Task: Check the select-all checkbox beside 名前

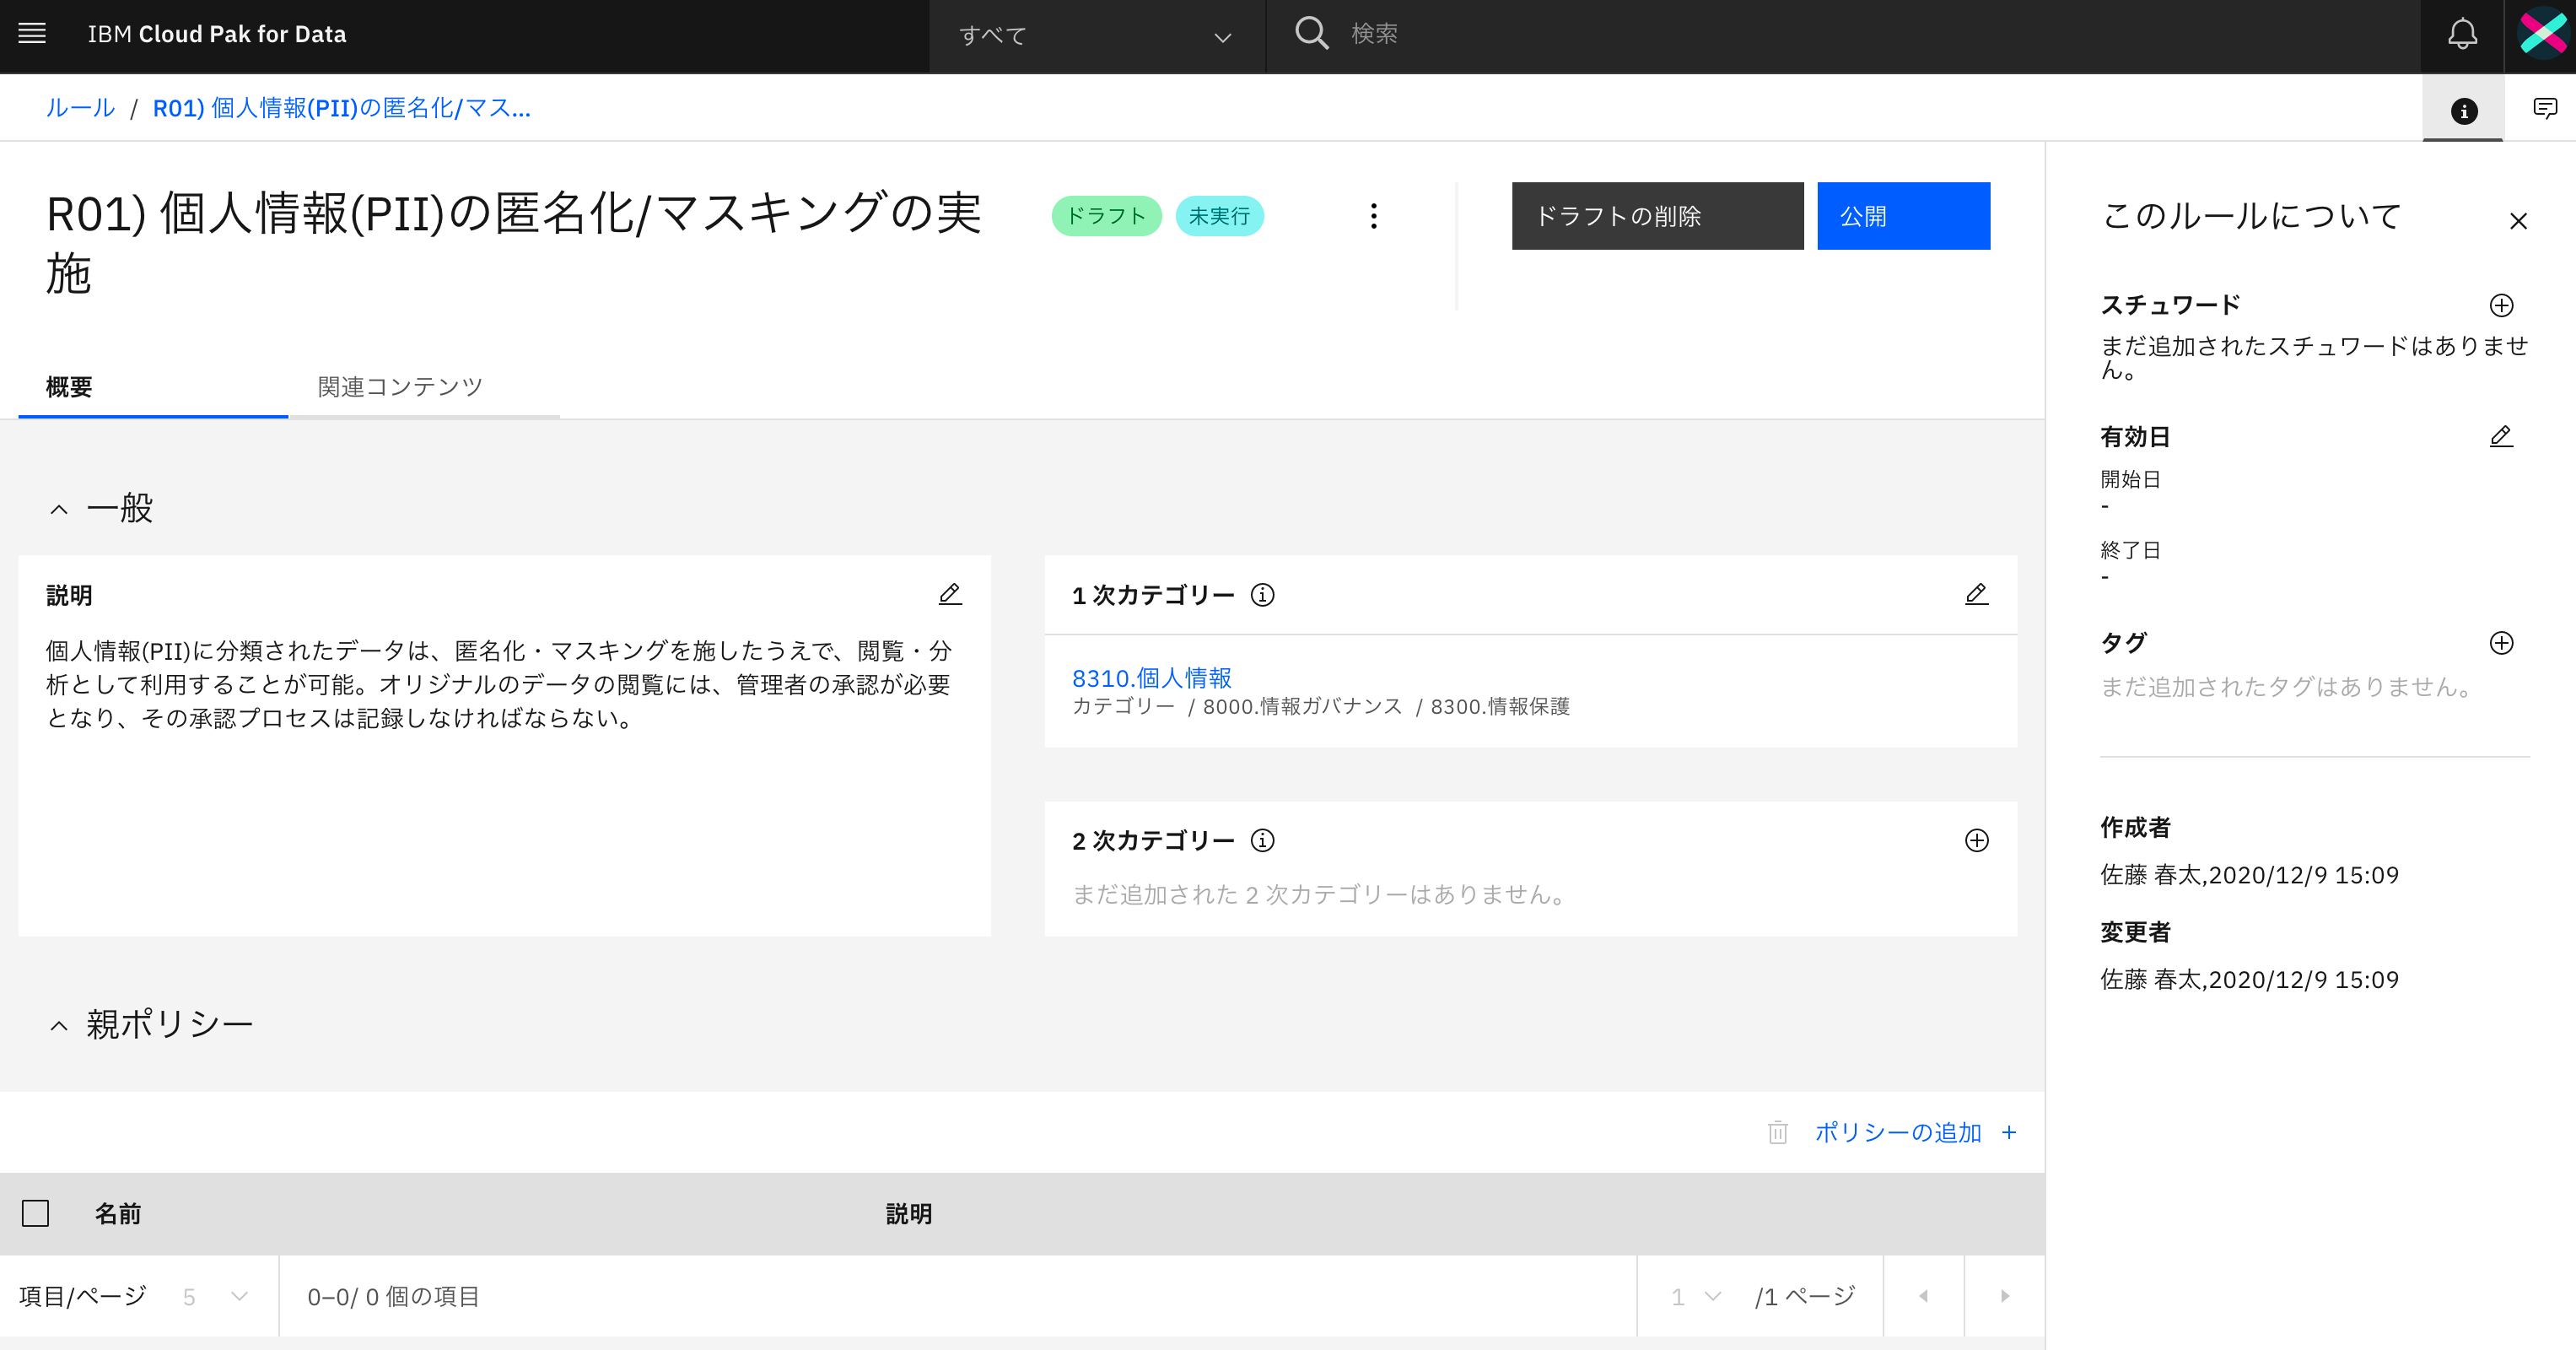Action: 36,1213
